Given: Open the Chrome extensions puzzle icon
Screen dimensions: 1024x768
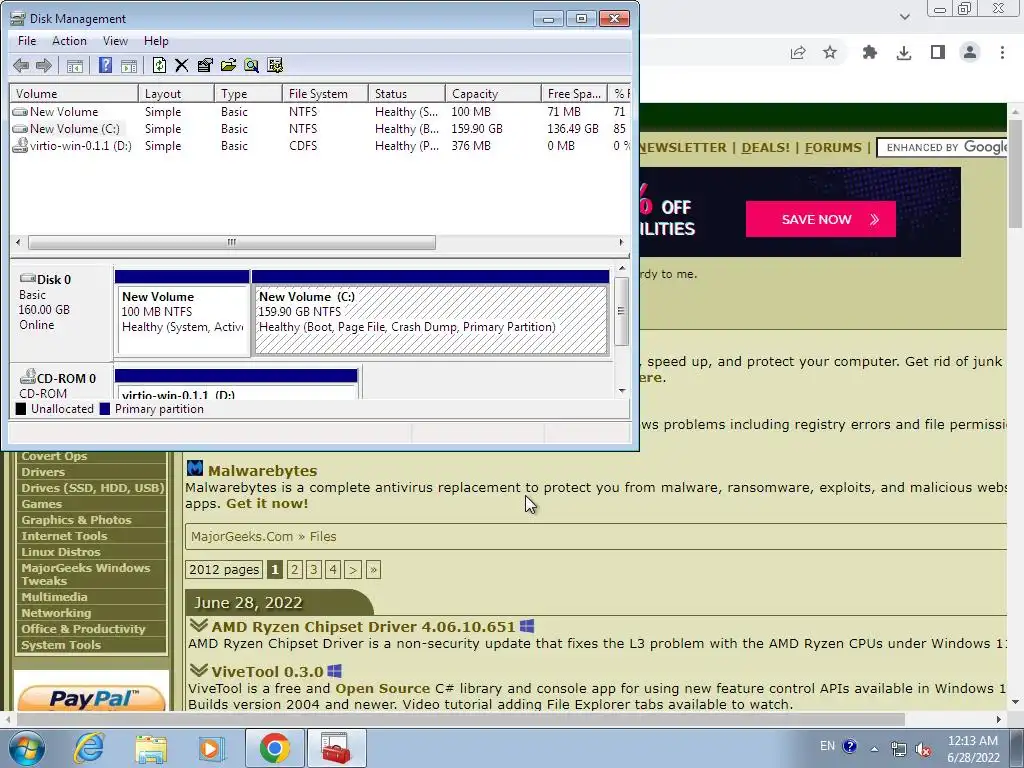Looking at the screenshot, I should 870,52.
